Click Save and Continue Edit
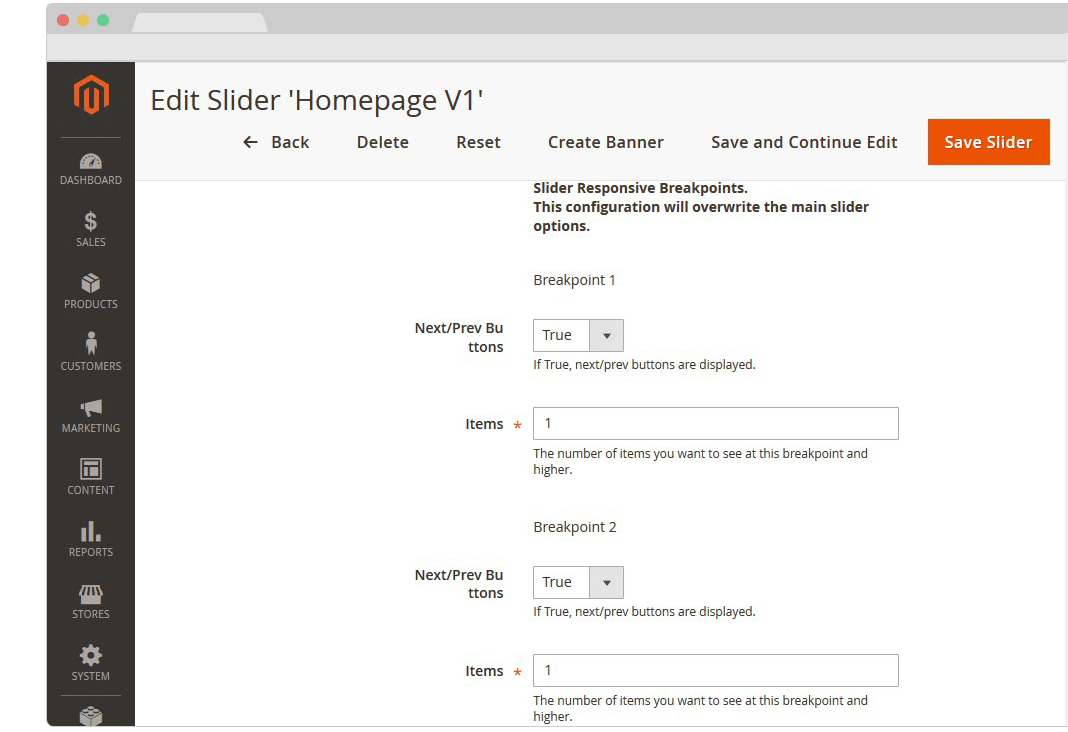The image size is (1068, 732). pos(804,142)
